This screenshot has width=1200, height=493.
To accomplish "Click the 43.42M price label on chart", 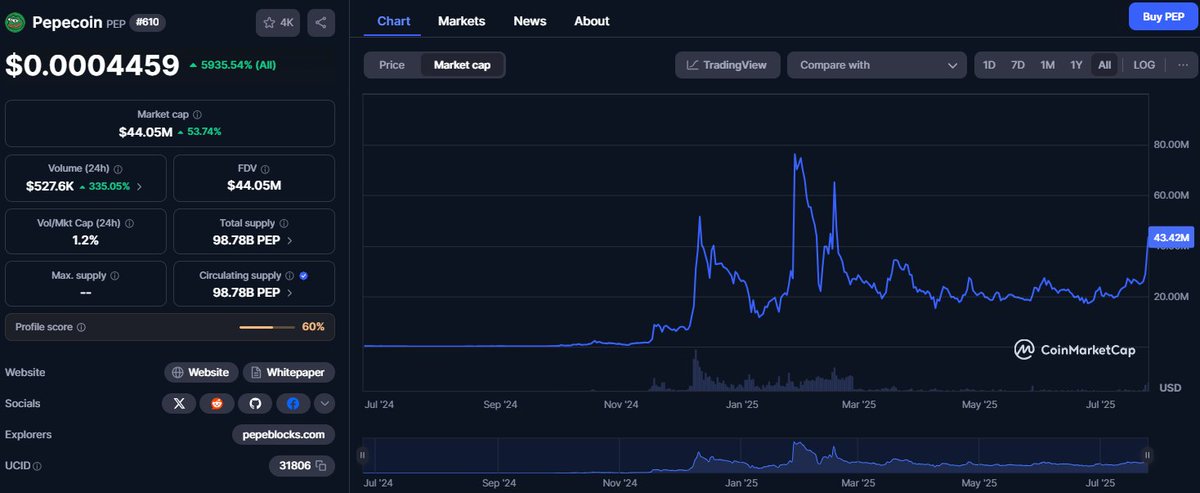I will coord(1172,237).
